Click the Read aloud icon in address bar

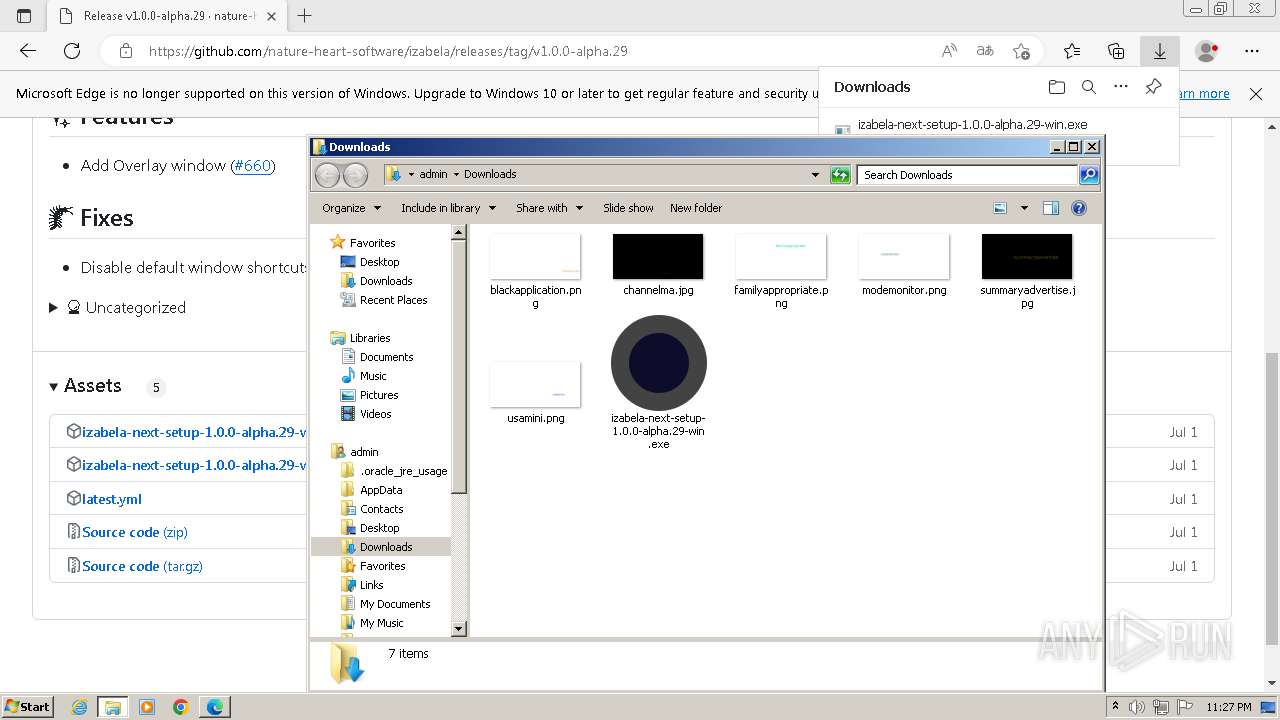coord(949,51)
